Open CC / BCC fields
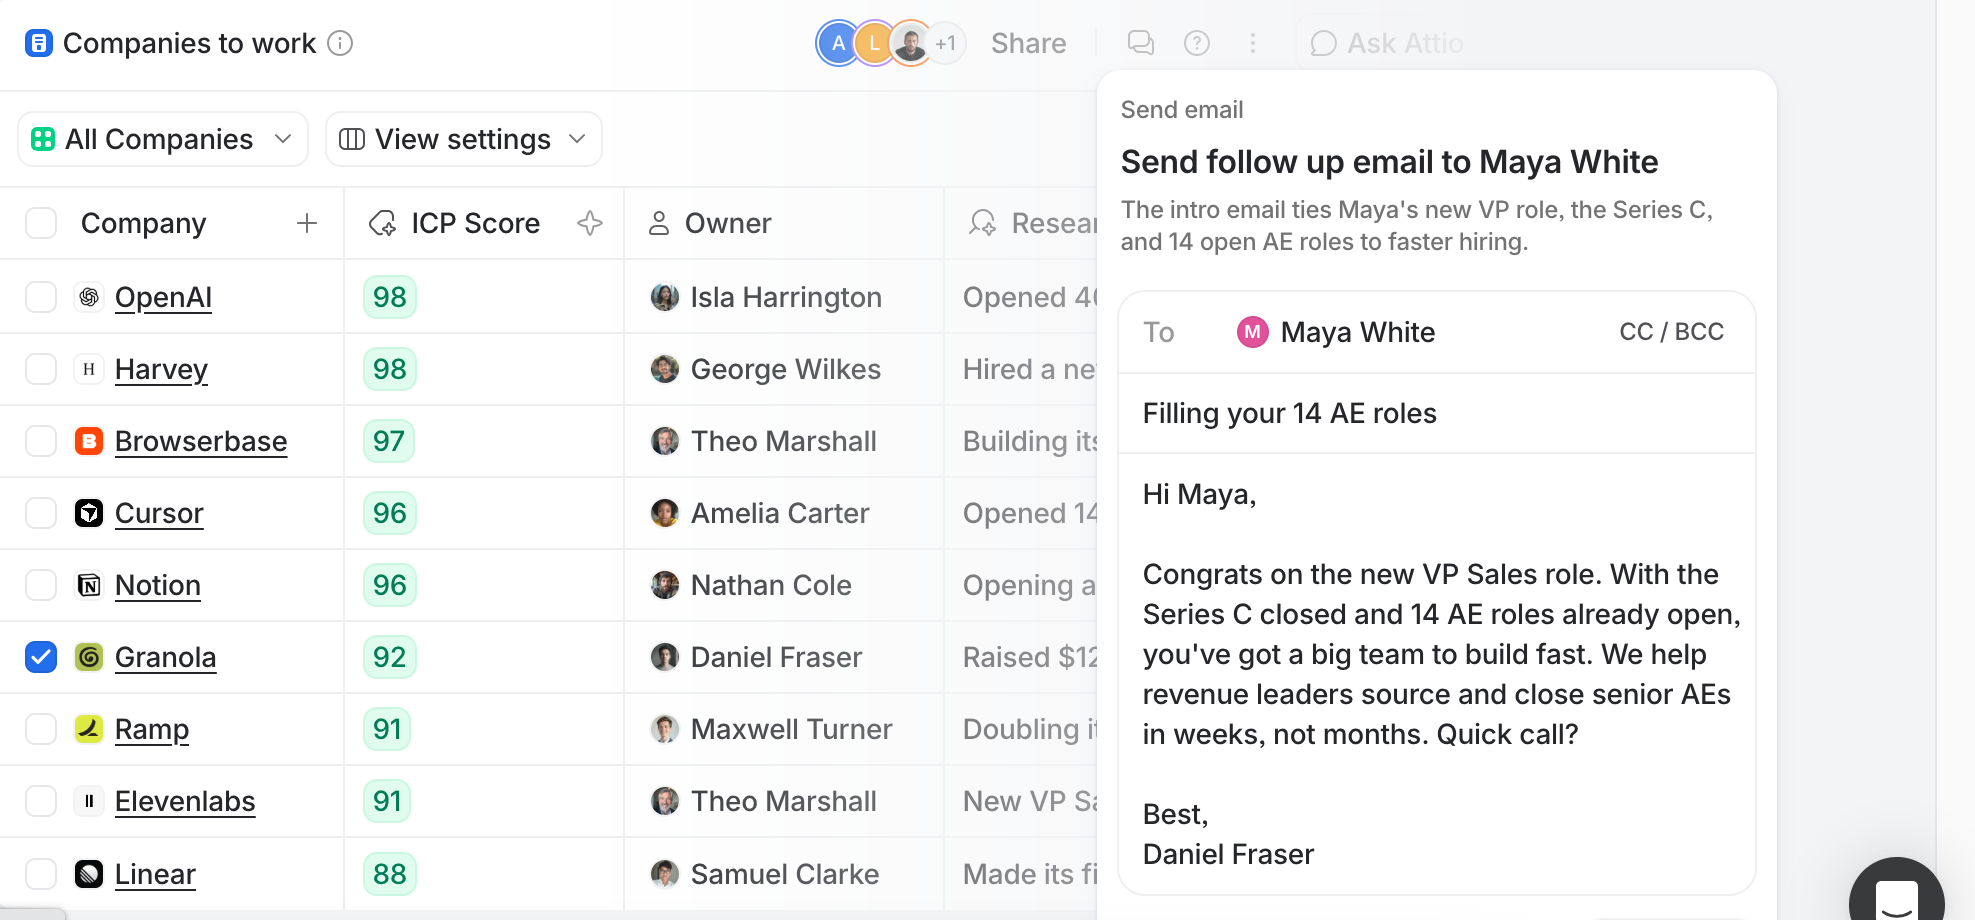 coord(1671,332)
